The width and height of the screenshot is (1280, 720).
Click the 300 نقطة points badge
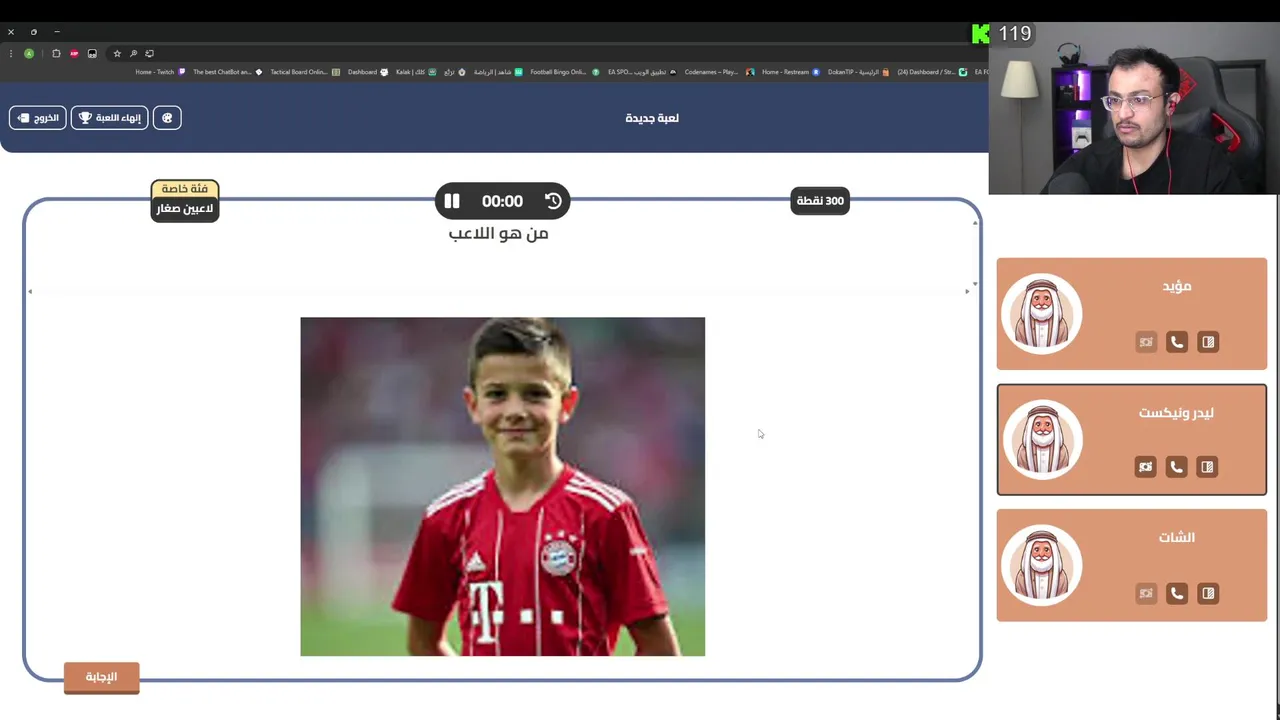click(x=820, y=201)
